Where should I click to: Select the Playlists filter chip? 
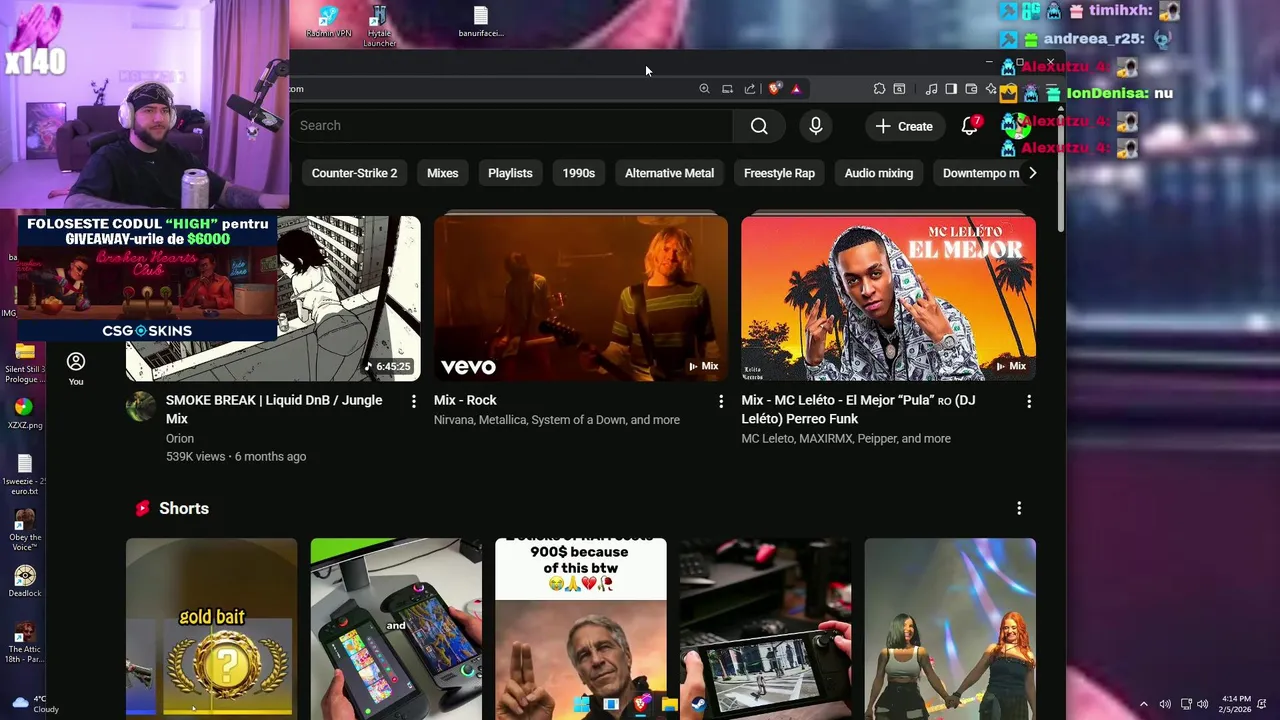click(x=510, y=173)
